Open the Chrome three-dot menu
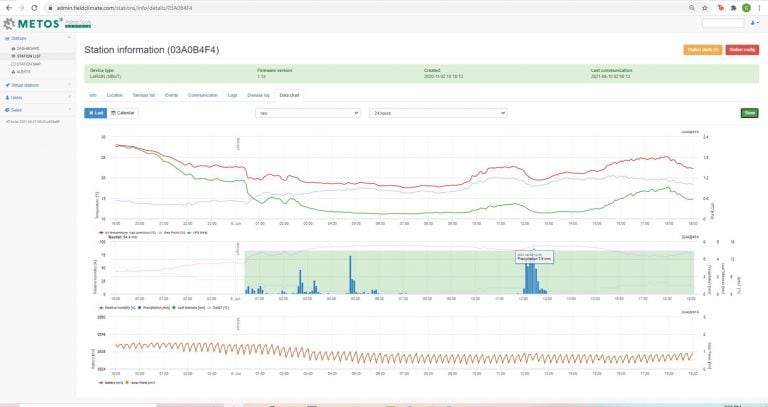The width and height of the screenshot is (768, 407). pos(759,7)
